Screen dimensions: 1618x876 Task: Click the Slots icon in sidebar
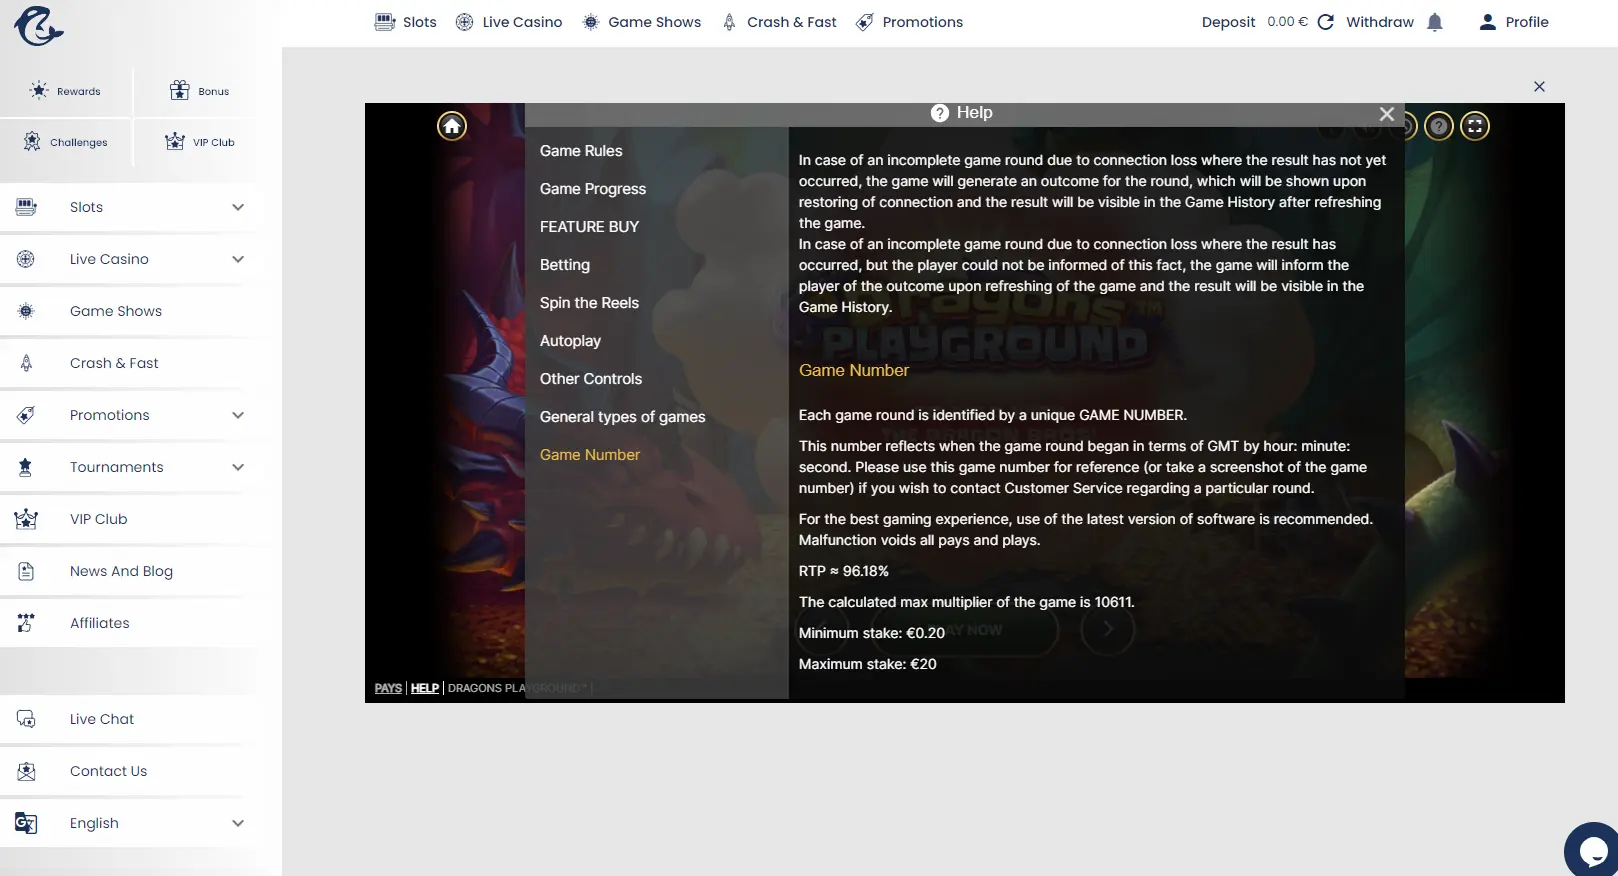point(26,207)
